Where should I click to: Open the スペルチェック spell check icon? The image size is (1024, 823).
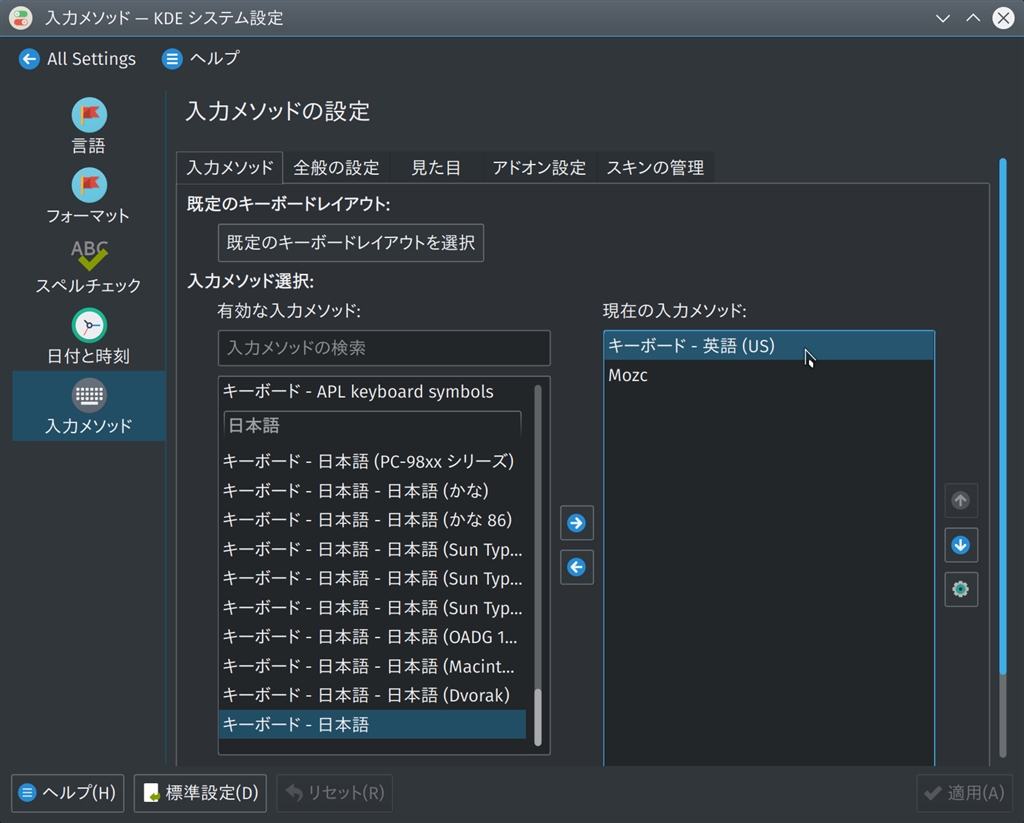click(89, 255)
